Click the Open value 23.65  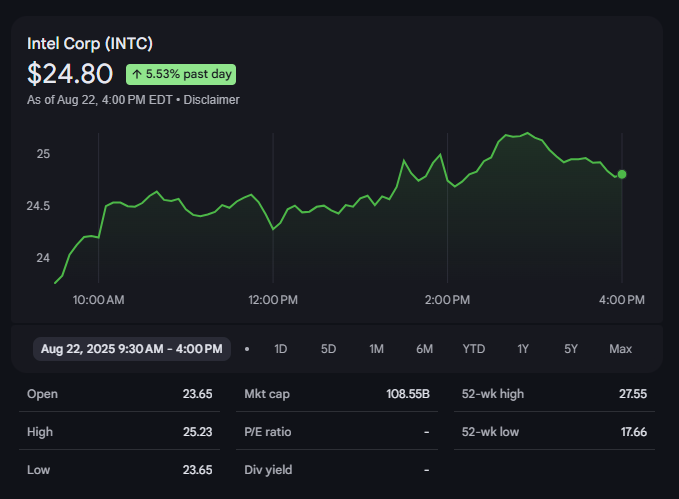coord(197,394)
